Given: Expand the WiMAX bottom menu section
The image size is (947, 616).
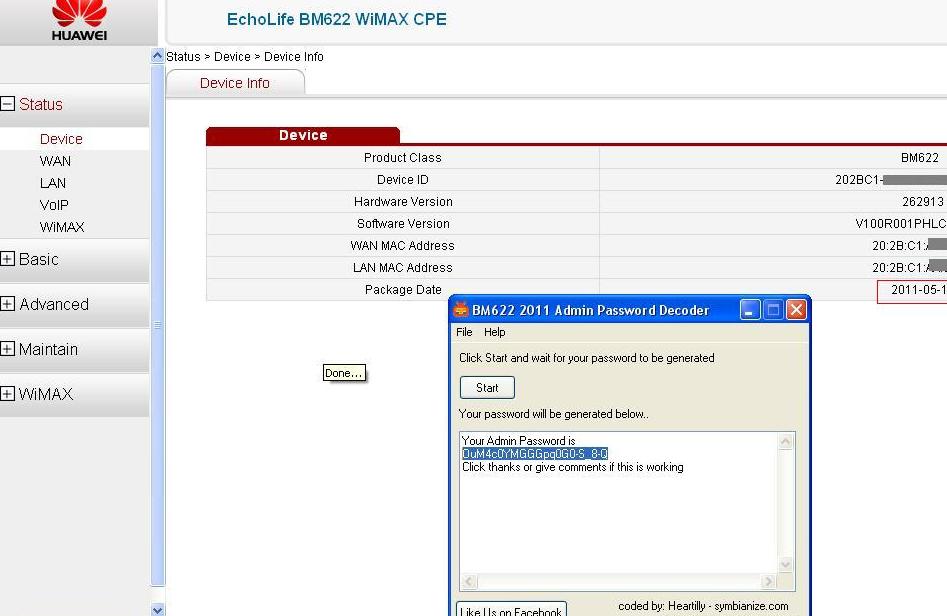Looking at the screenshot, I should tap(8, 394).
